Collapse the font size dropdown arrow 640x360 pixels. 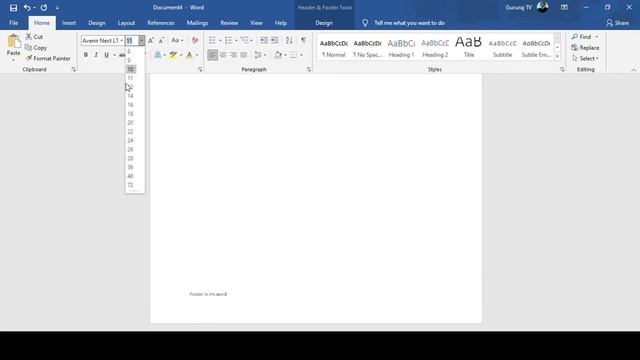pyautogui.click(x=142, y=40)
